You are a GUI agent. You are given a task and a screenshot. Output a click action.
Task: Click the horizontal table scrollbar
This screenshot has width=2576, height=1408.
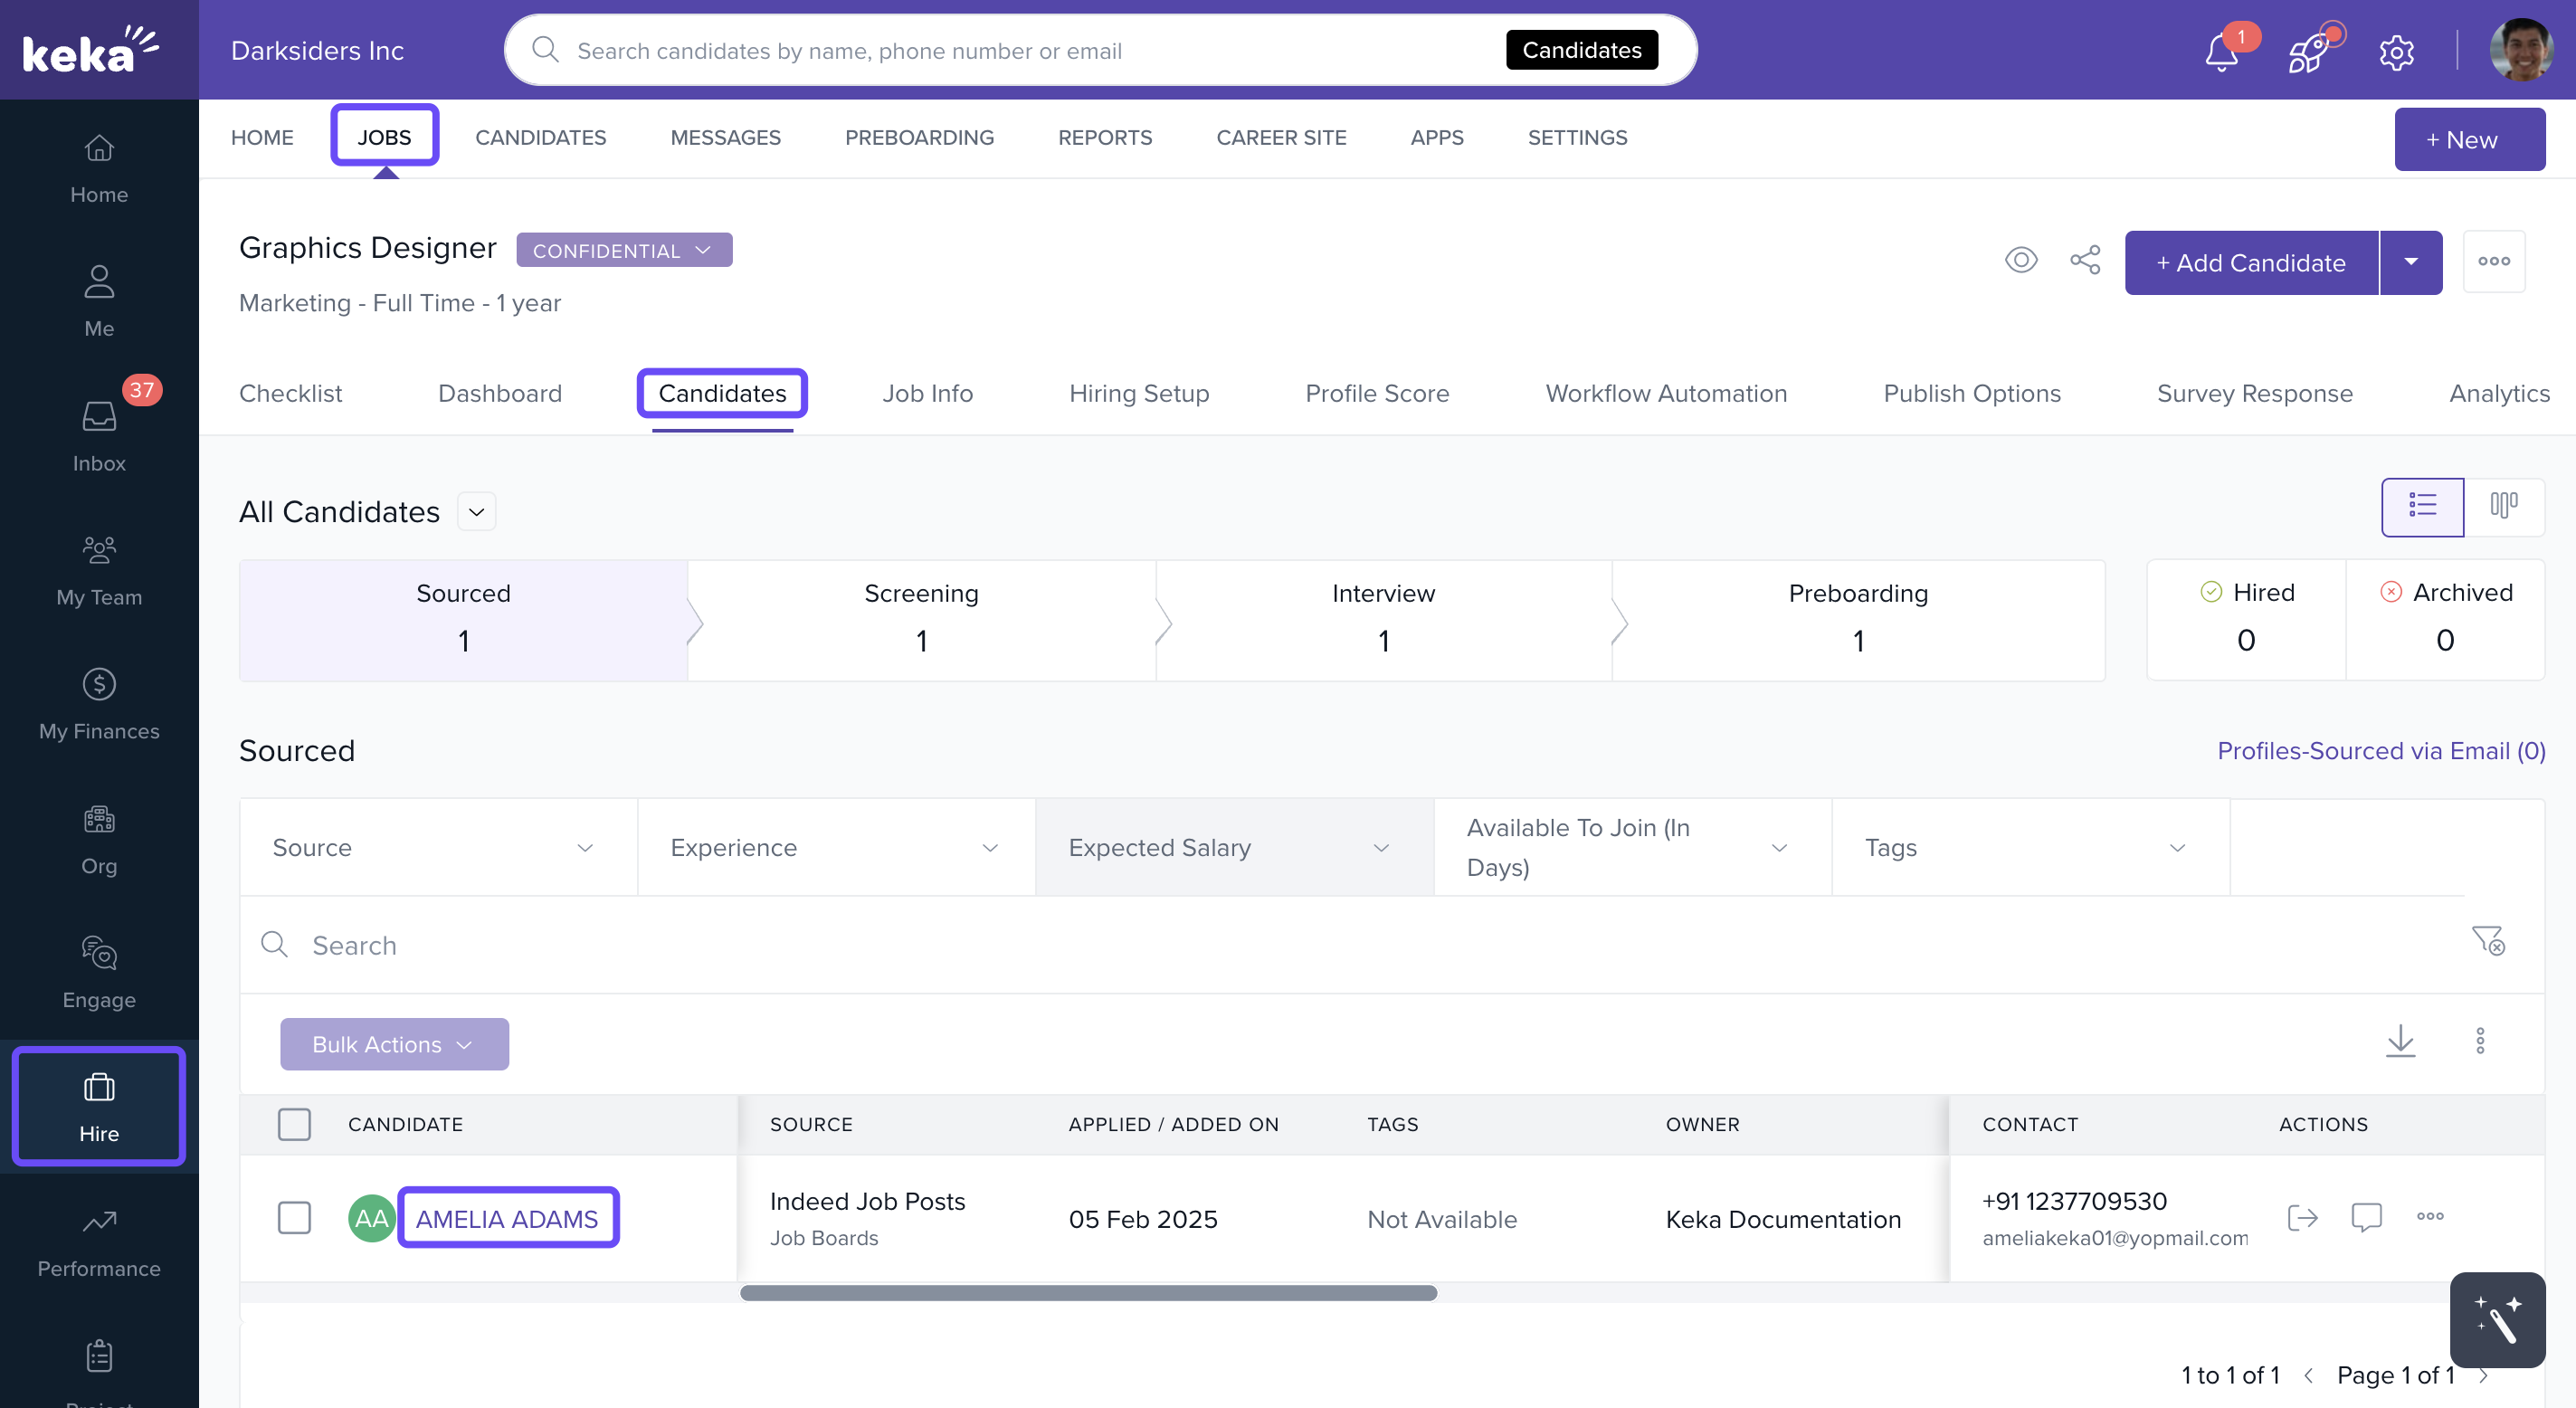(1088, 1293)
